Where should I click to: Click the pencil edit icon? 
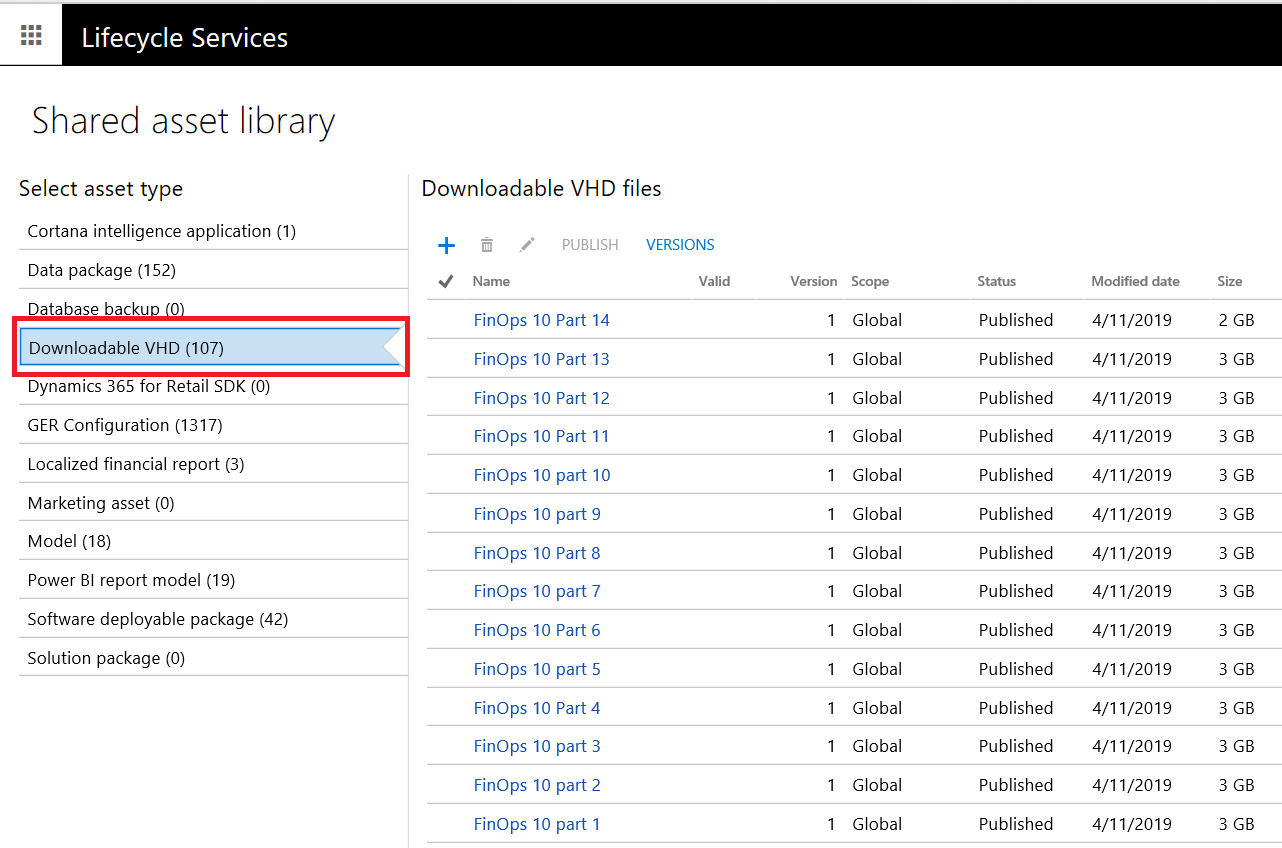(x=527, y=245)
